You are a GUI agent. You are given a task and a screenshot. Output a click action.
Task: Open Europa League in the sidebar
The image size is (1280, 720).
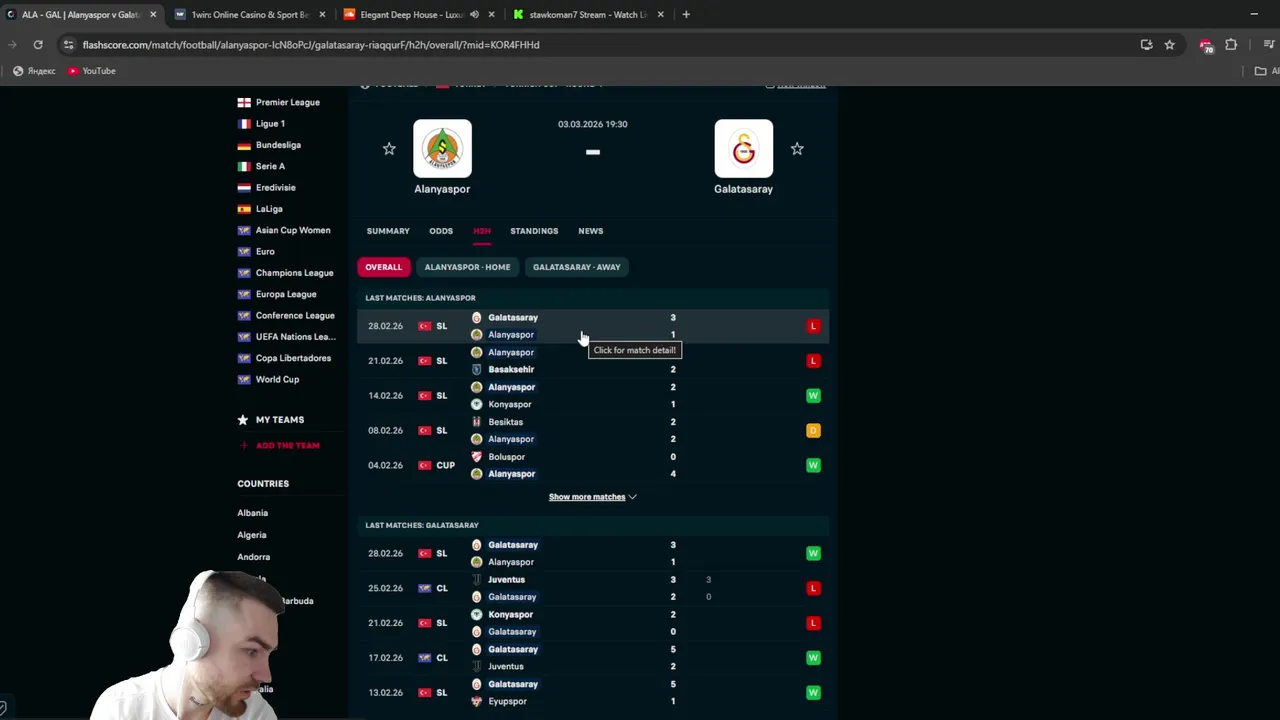coord(286,294)
